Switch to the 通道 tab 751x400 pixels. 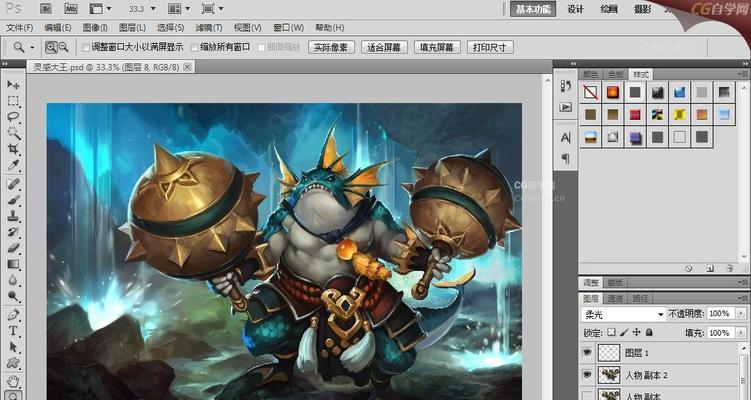[615, 298]
